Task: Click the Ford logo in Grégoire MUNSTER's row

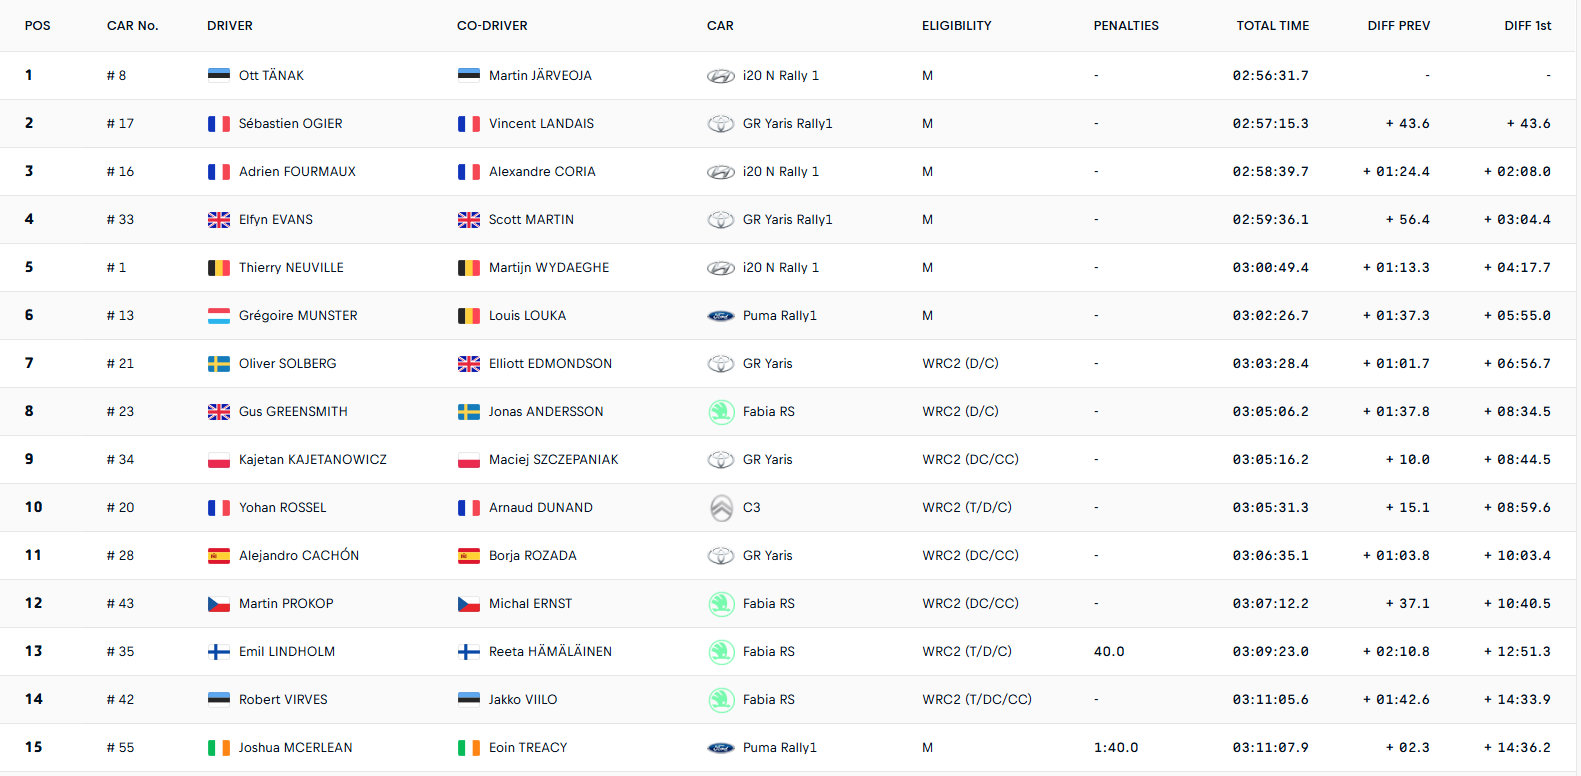Action: coord(721,316)
